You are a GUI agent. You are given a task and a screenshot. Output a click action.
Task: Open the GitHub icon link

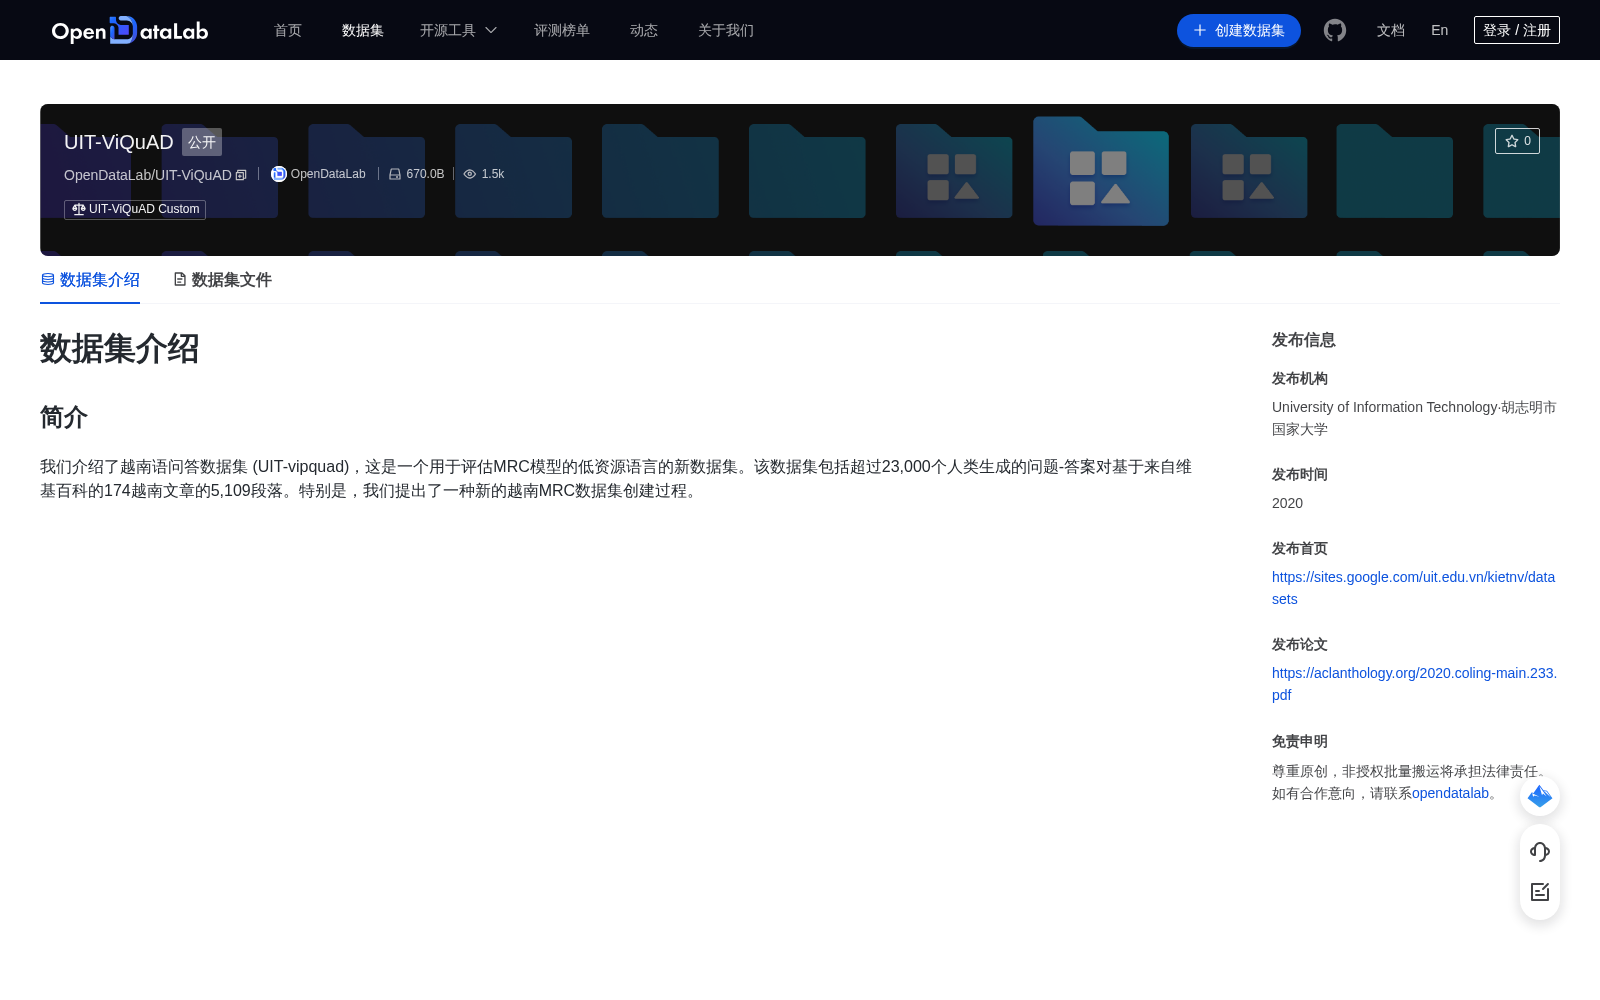(x=1335, y=30)
